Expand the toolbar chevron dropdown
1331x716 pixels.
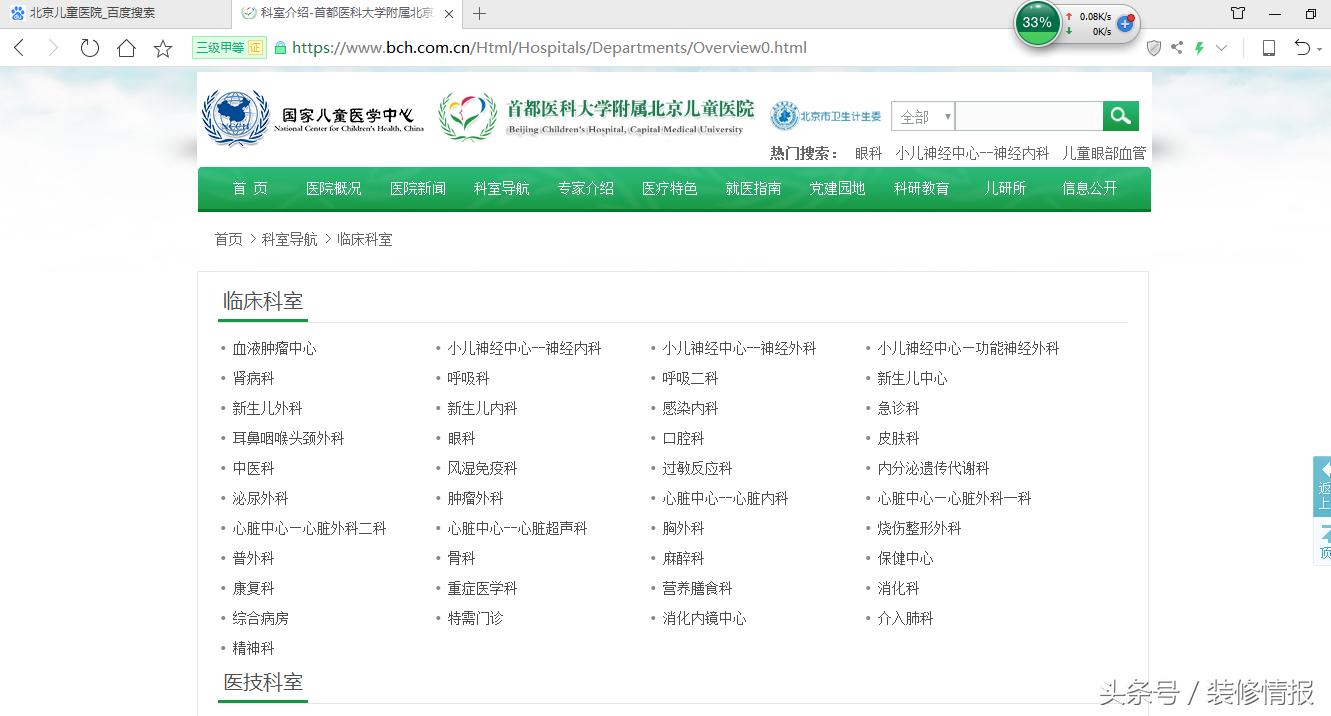click(1219, 47)
